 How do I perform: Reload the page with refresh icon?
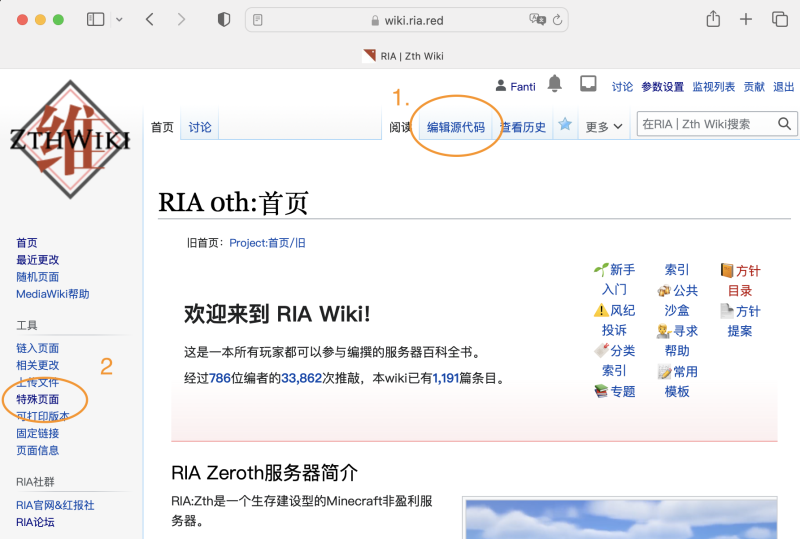[x=557, y=20]
